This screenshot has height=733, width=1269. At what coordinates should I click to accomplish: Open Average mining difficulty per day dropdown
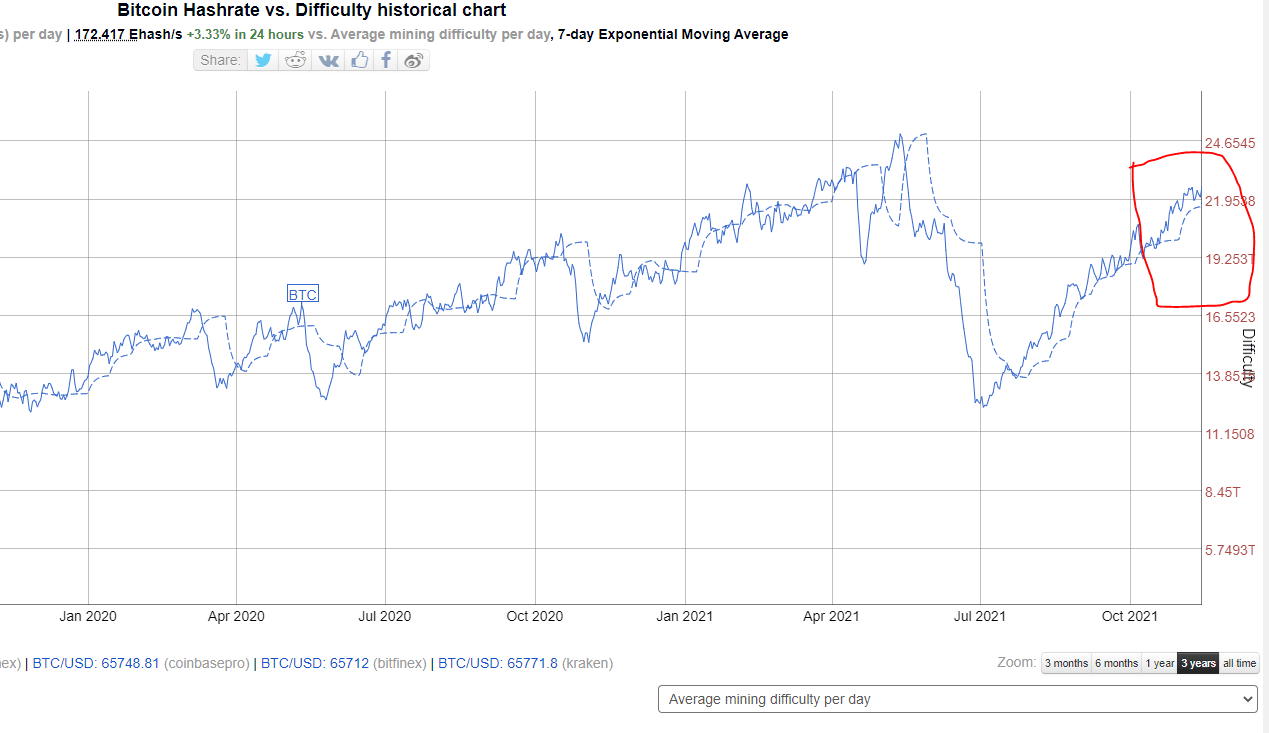[957, 699]
